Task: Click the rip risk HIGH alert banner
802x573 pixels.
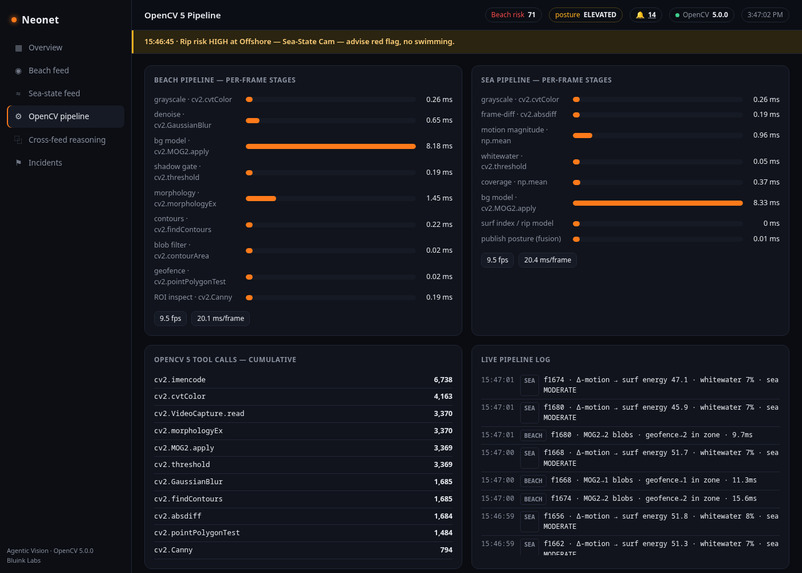Action: [x=466, y=41]
